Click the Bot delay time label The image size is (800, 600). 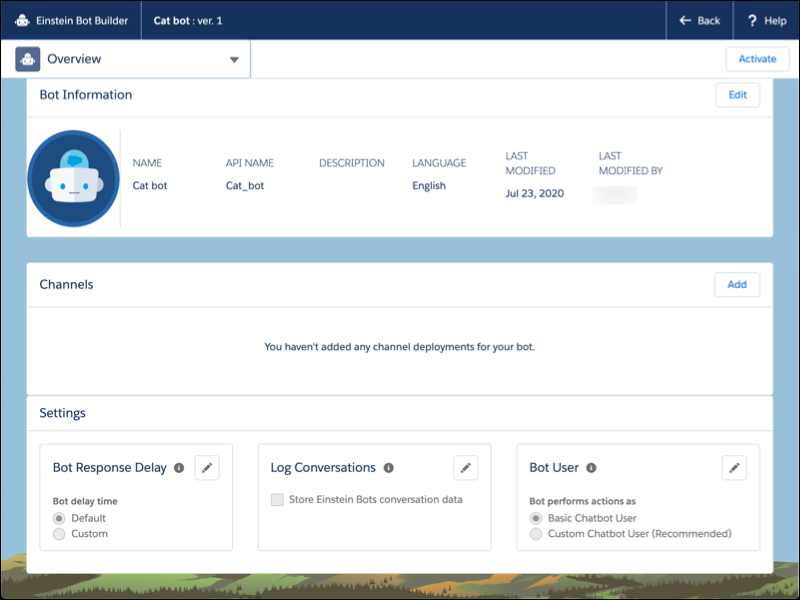85,502
